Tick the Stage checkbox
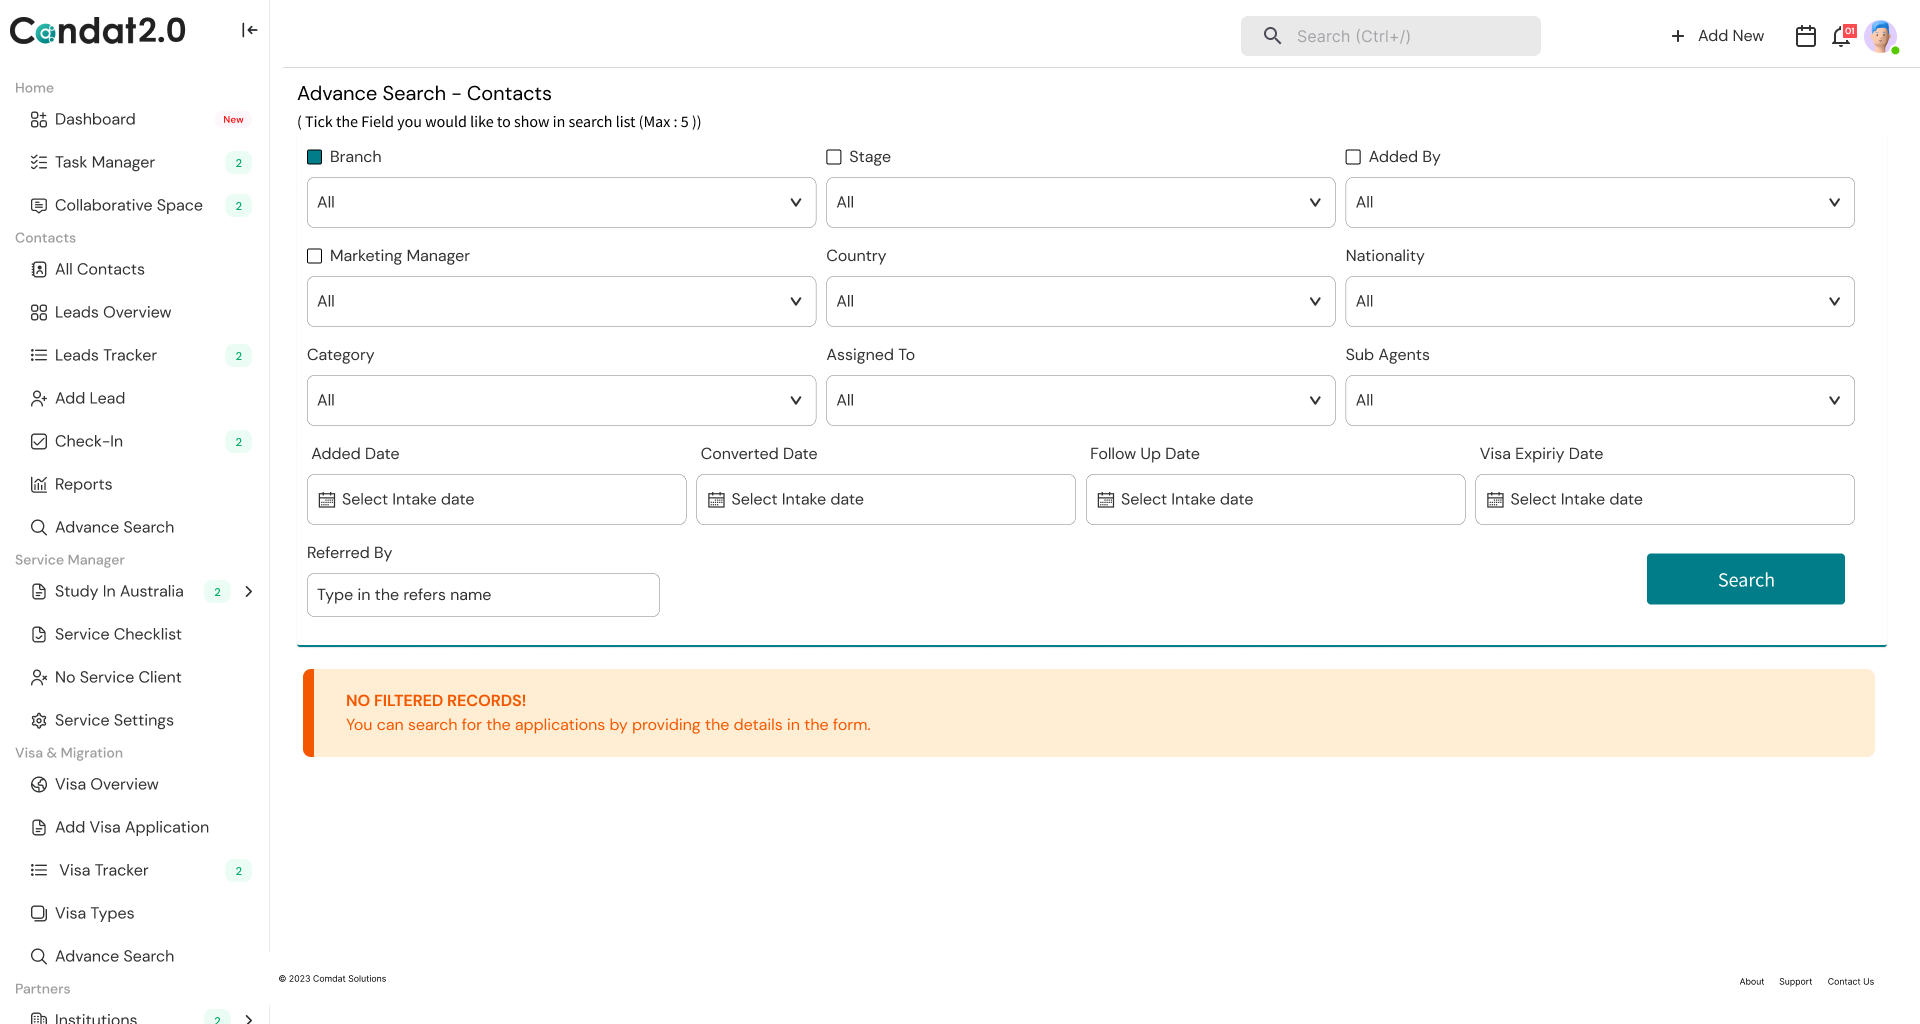Image resolution: width=1920 pixels, height=1024 pixels. (834, 157)
